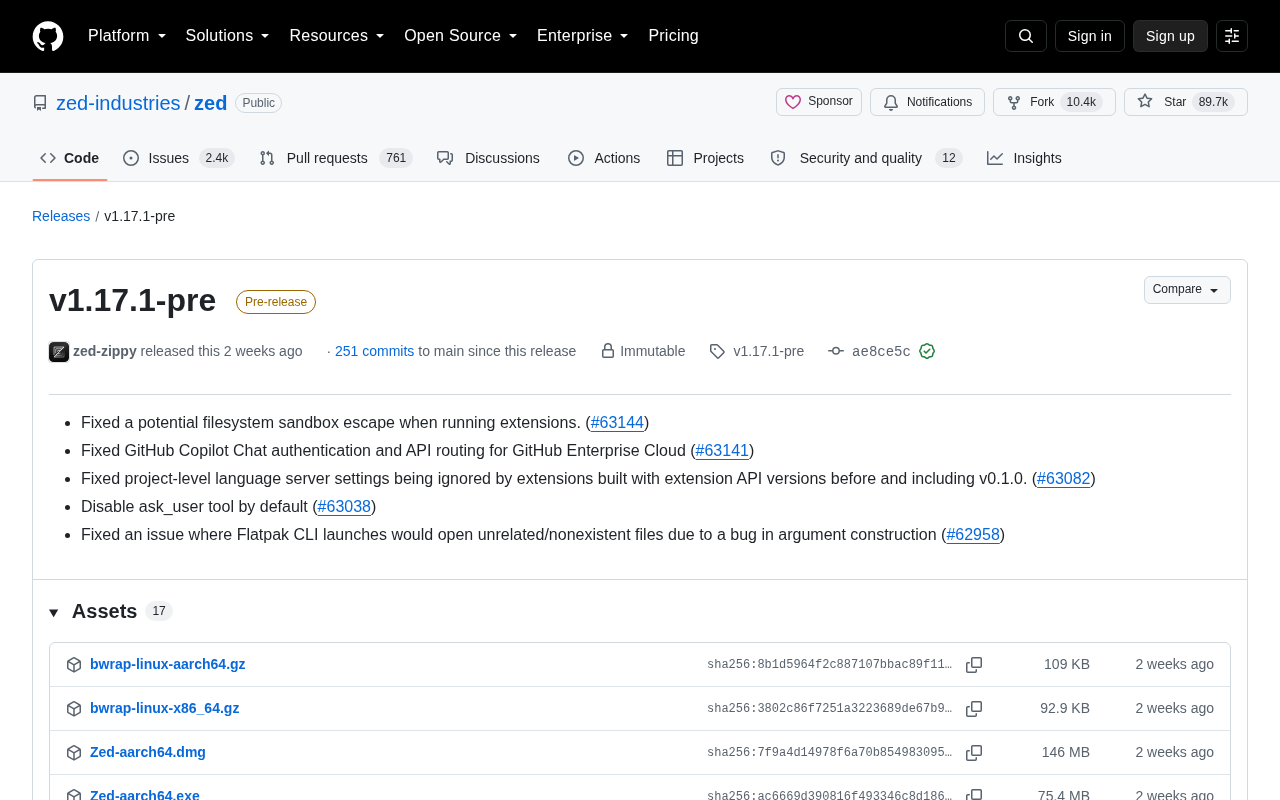
Task: Click the 146 MB file size
Action: (1066, 752)
